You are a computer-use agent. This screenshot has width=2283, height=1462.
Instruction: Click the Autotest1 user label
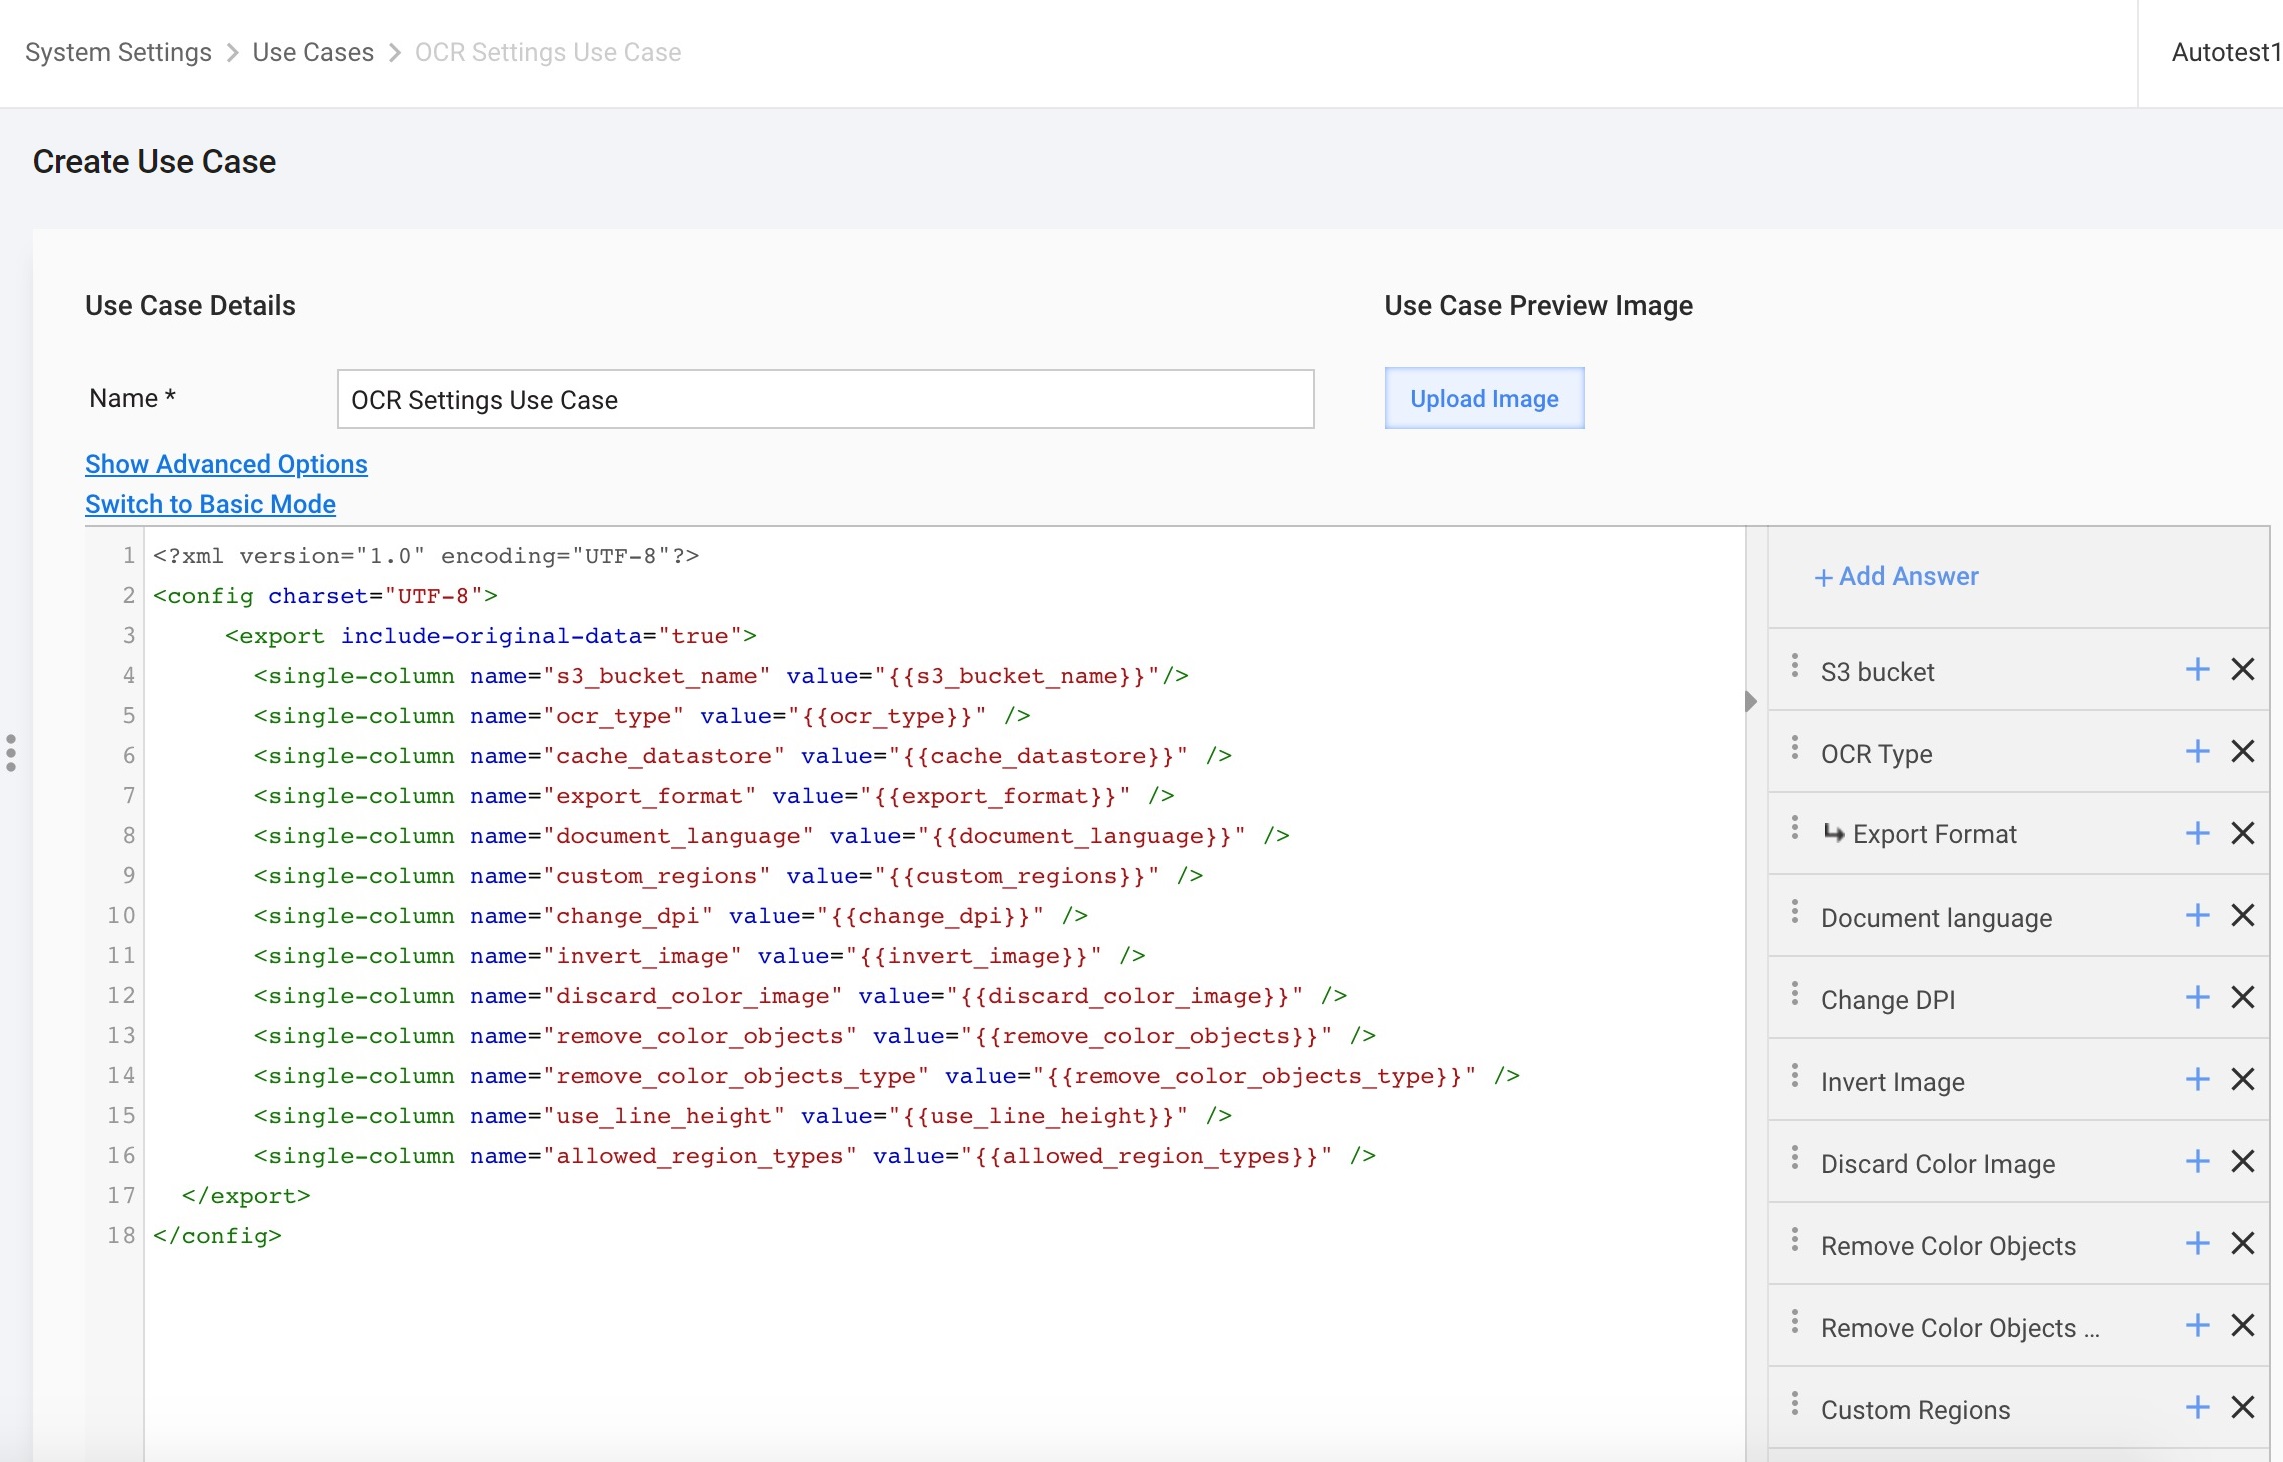2226,52
